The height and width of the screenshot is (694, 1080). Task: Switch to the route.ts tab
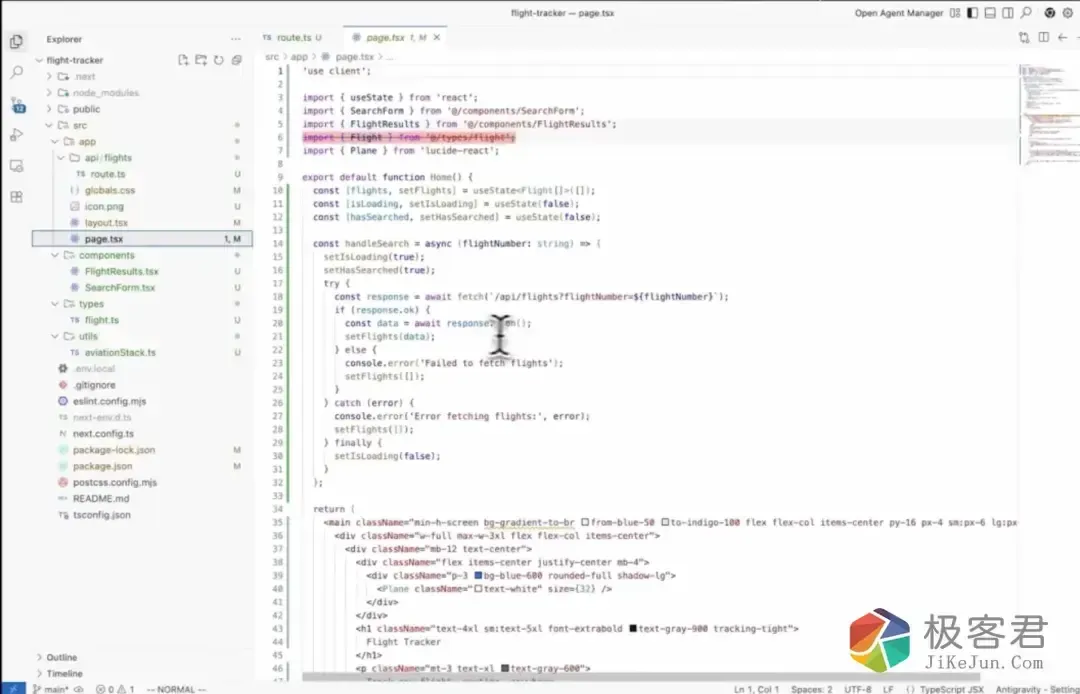pyautogui.click(x=292, y=37)
